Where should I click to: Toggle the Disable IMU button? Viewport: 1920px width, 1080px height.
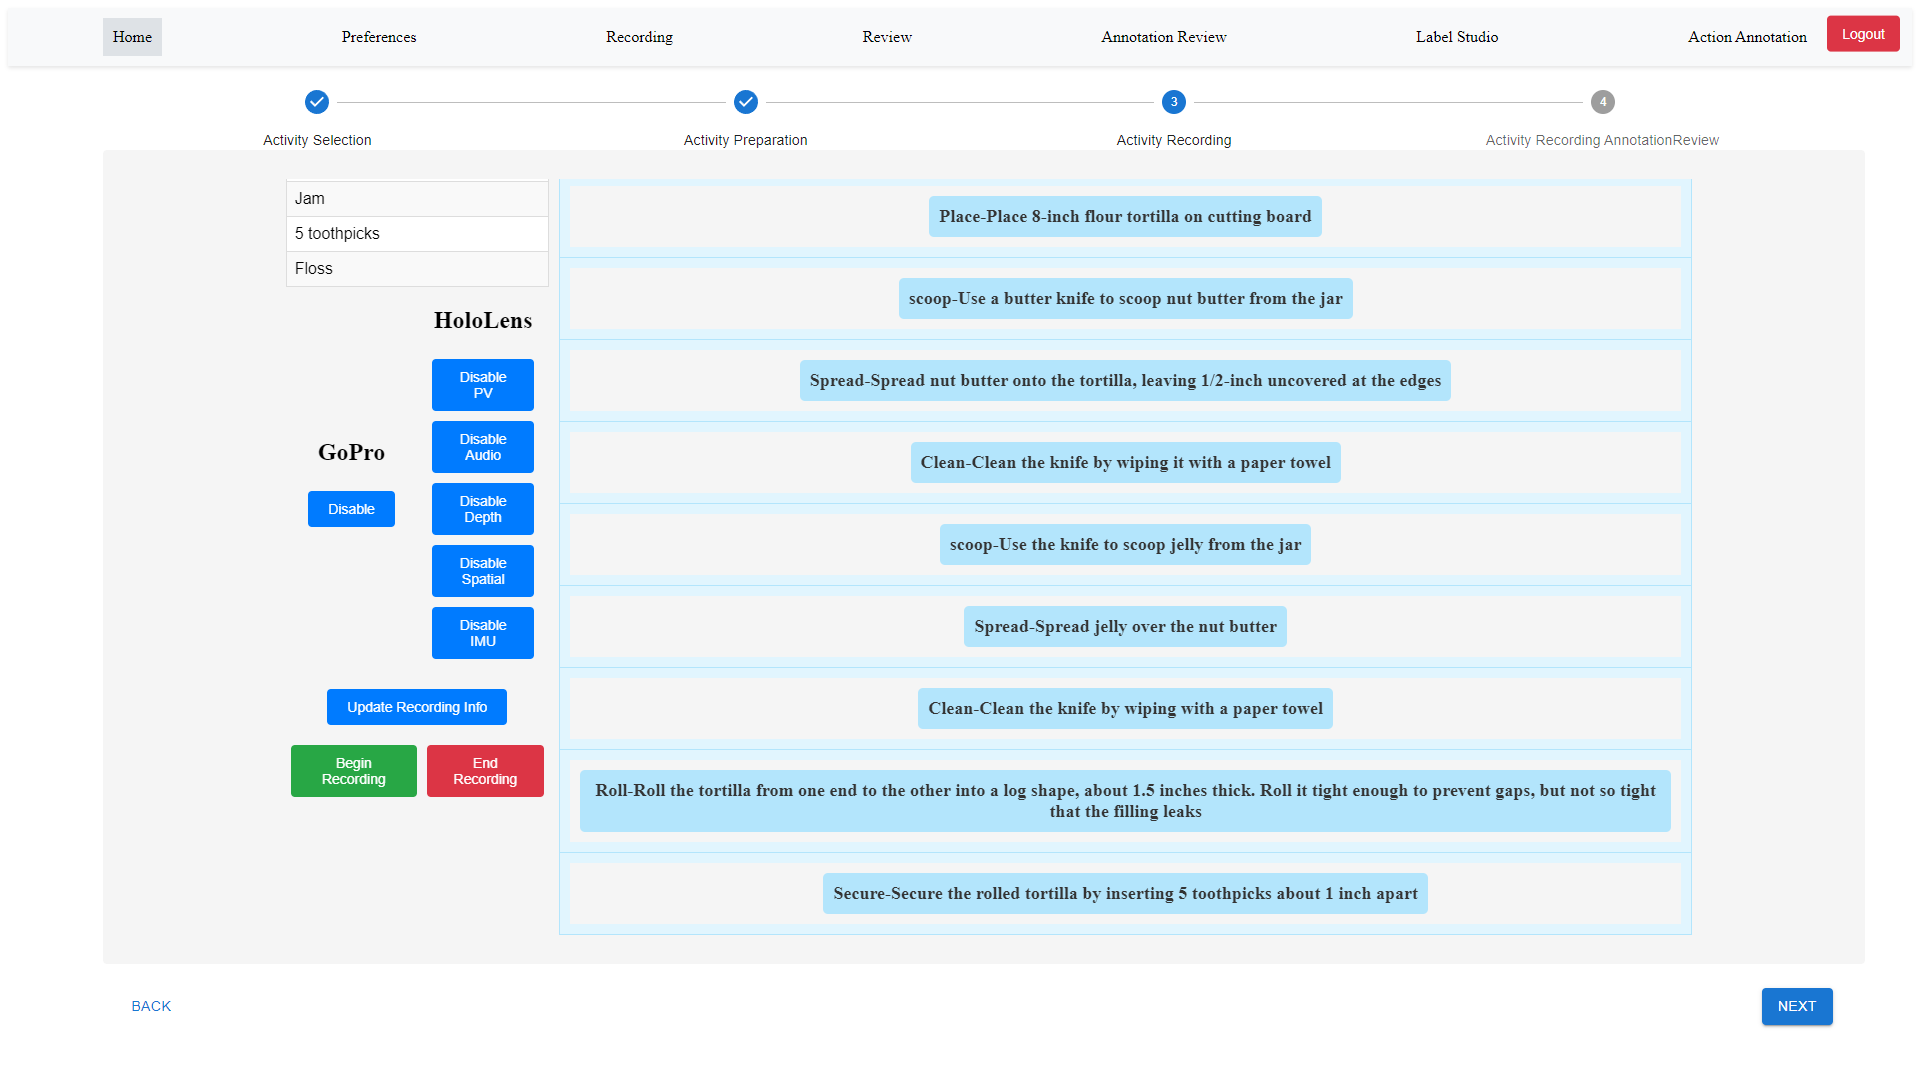pos(482,633)
